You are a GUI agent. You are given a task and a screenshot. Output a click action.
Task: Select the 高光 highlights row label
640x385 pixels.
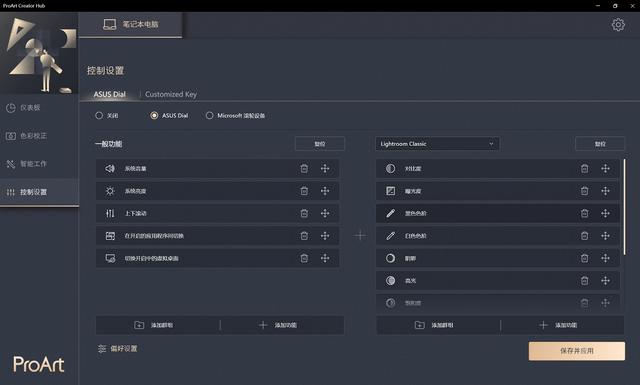(410, 280)
